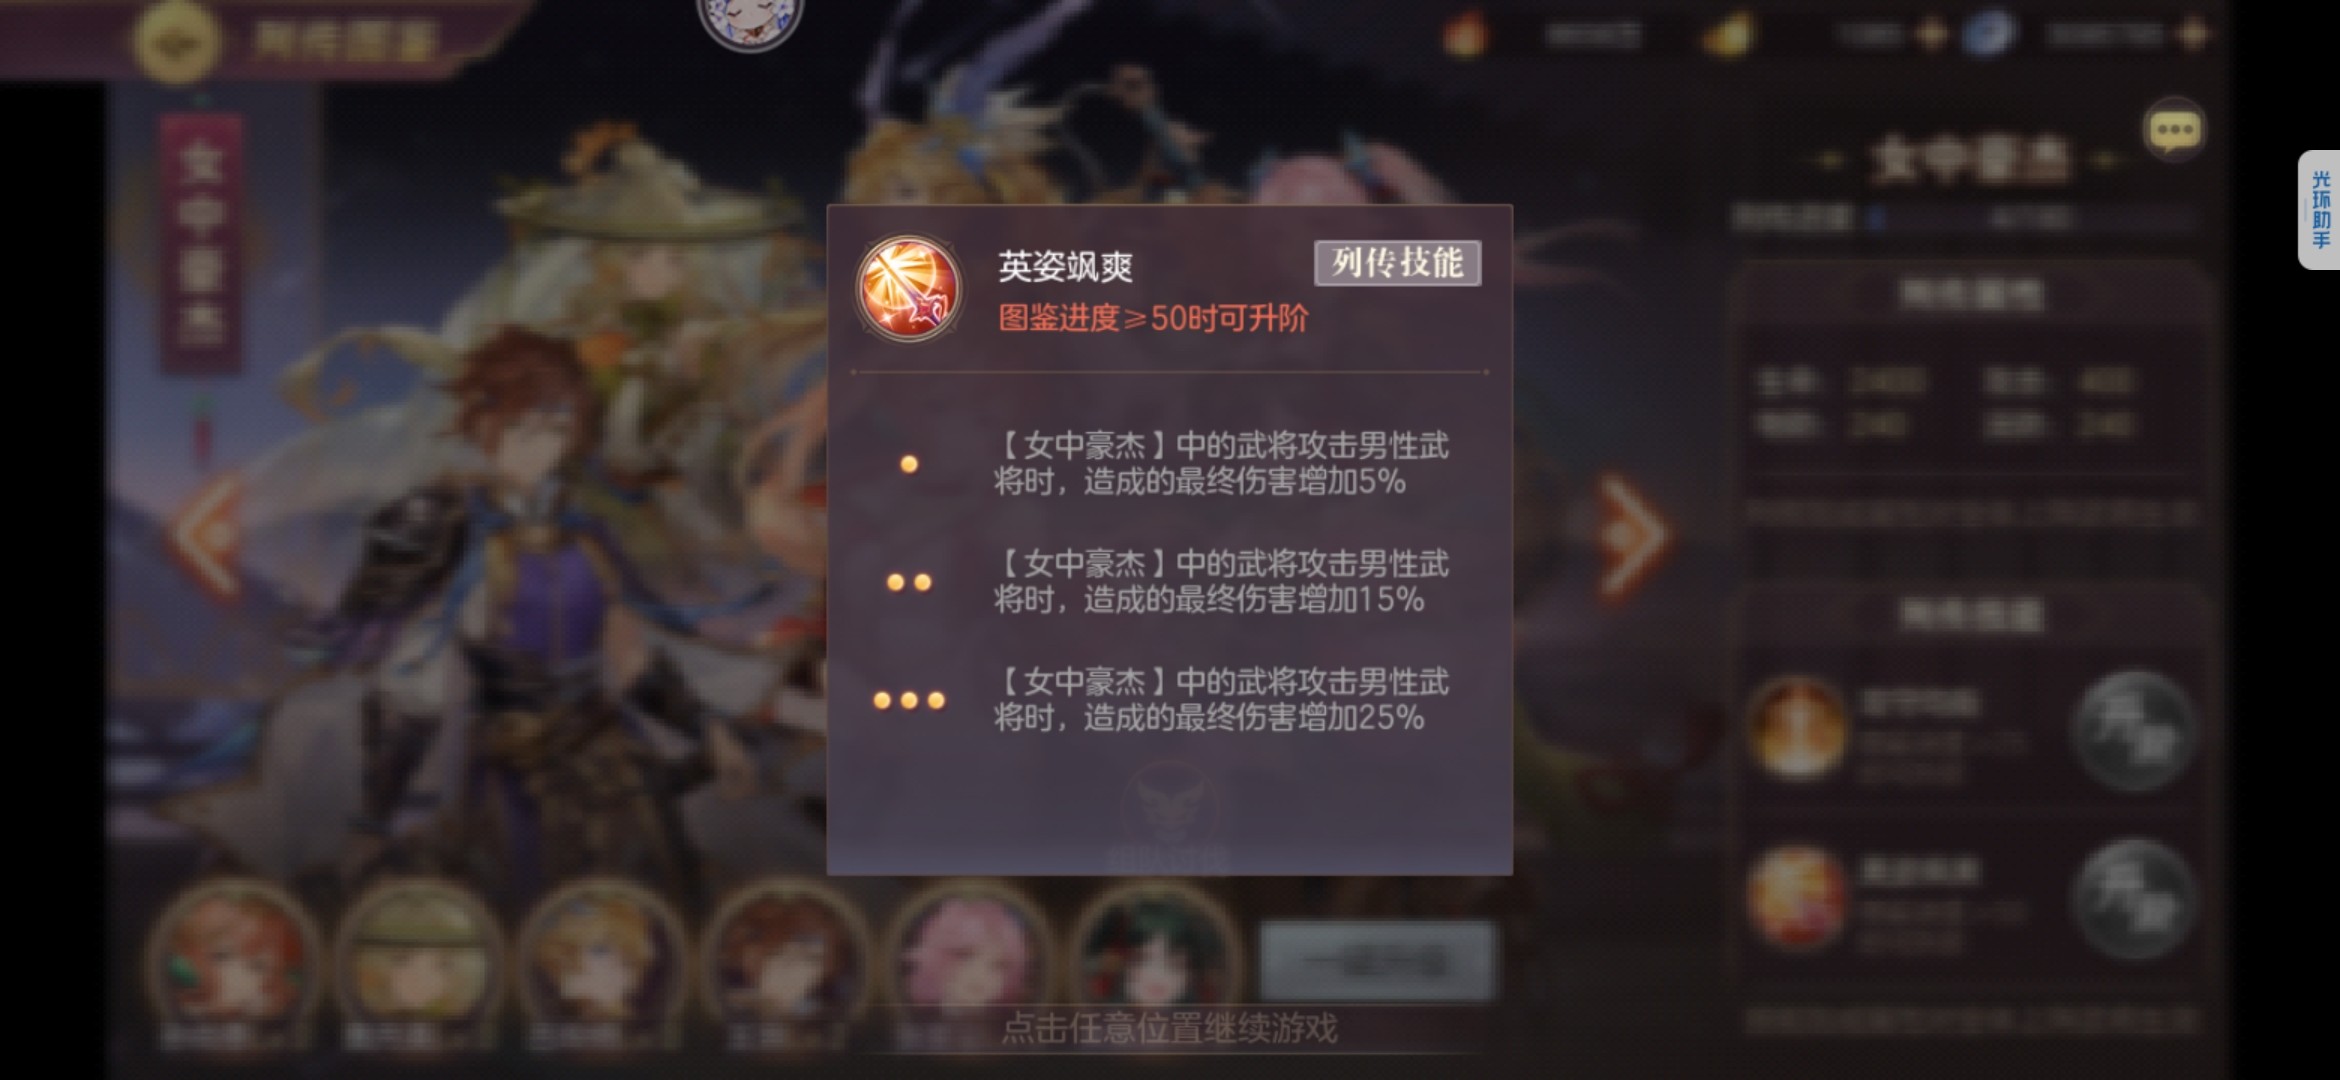The image size is (2340, 1080).
Task: Click the gold ingot currency icon
Action: click(1728, 36)
